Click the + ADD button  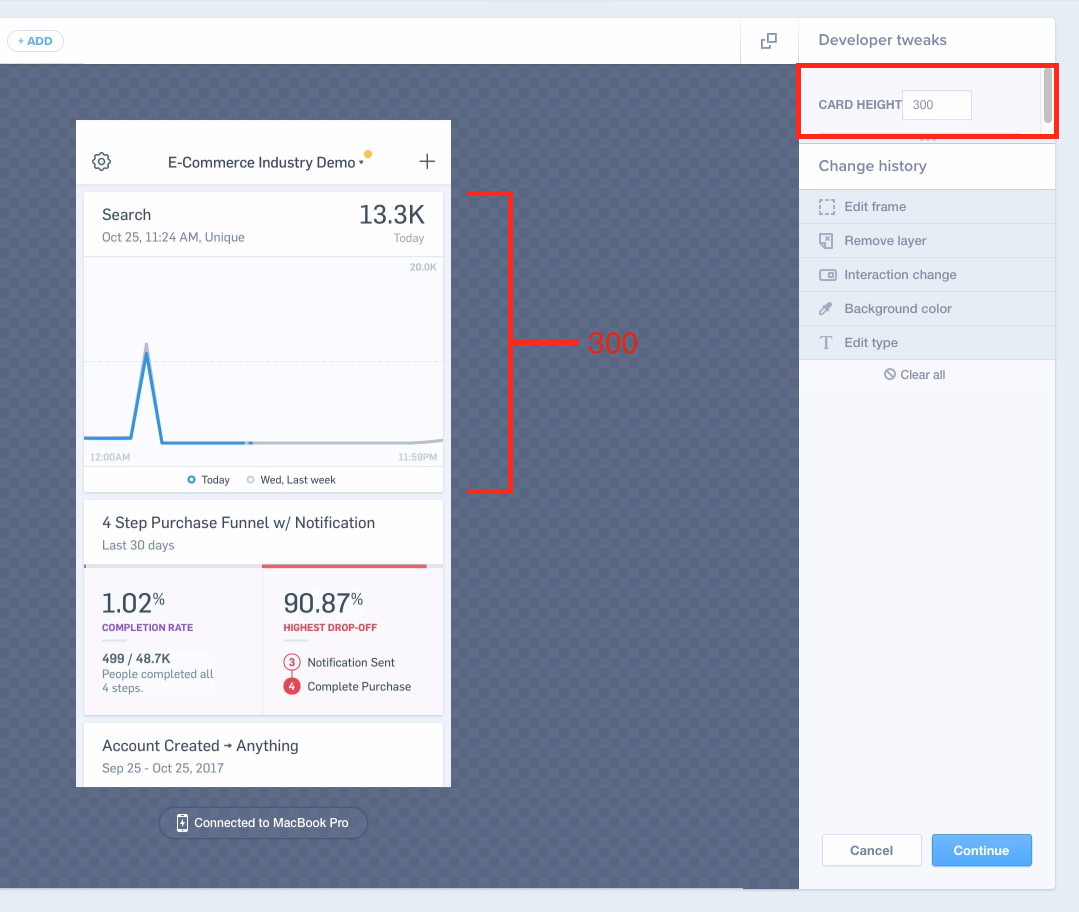tap(35, 41)
